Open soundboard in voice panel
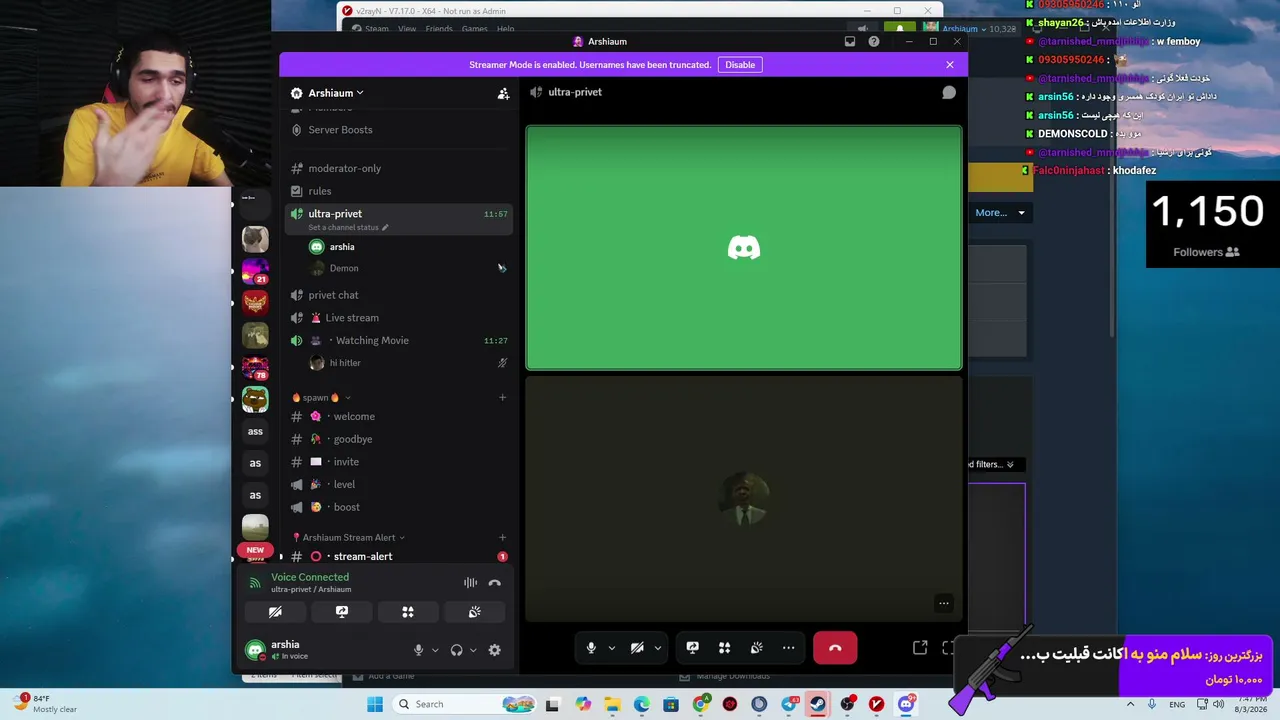 tap(474, 612)
